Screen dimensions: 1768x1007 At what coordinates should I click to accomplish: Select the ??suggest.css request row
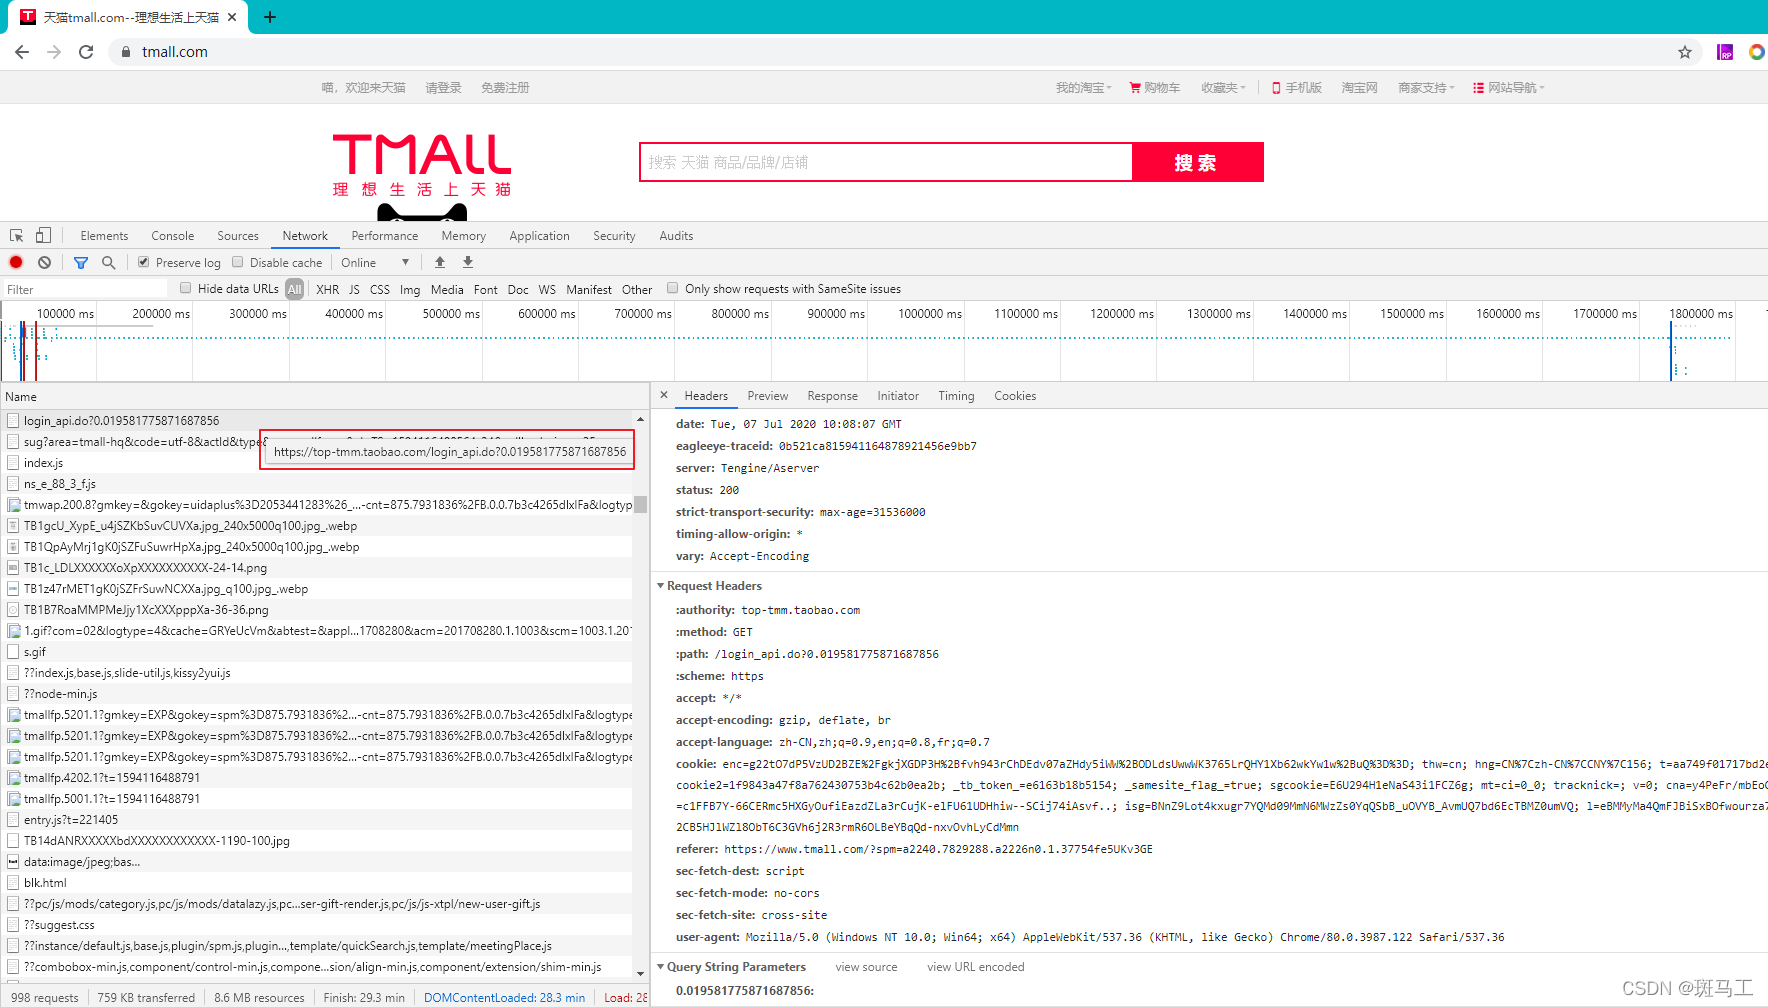click(317, 925)
